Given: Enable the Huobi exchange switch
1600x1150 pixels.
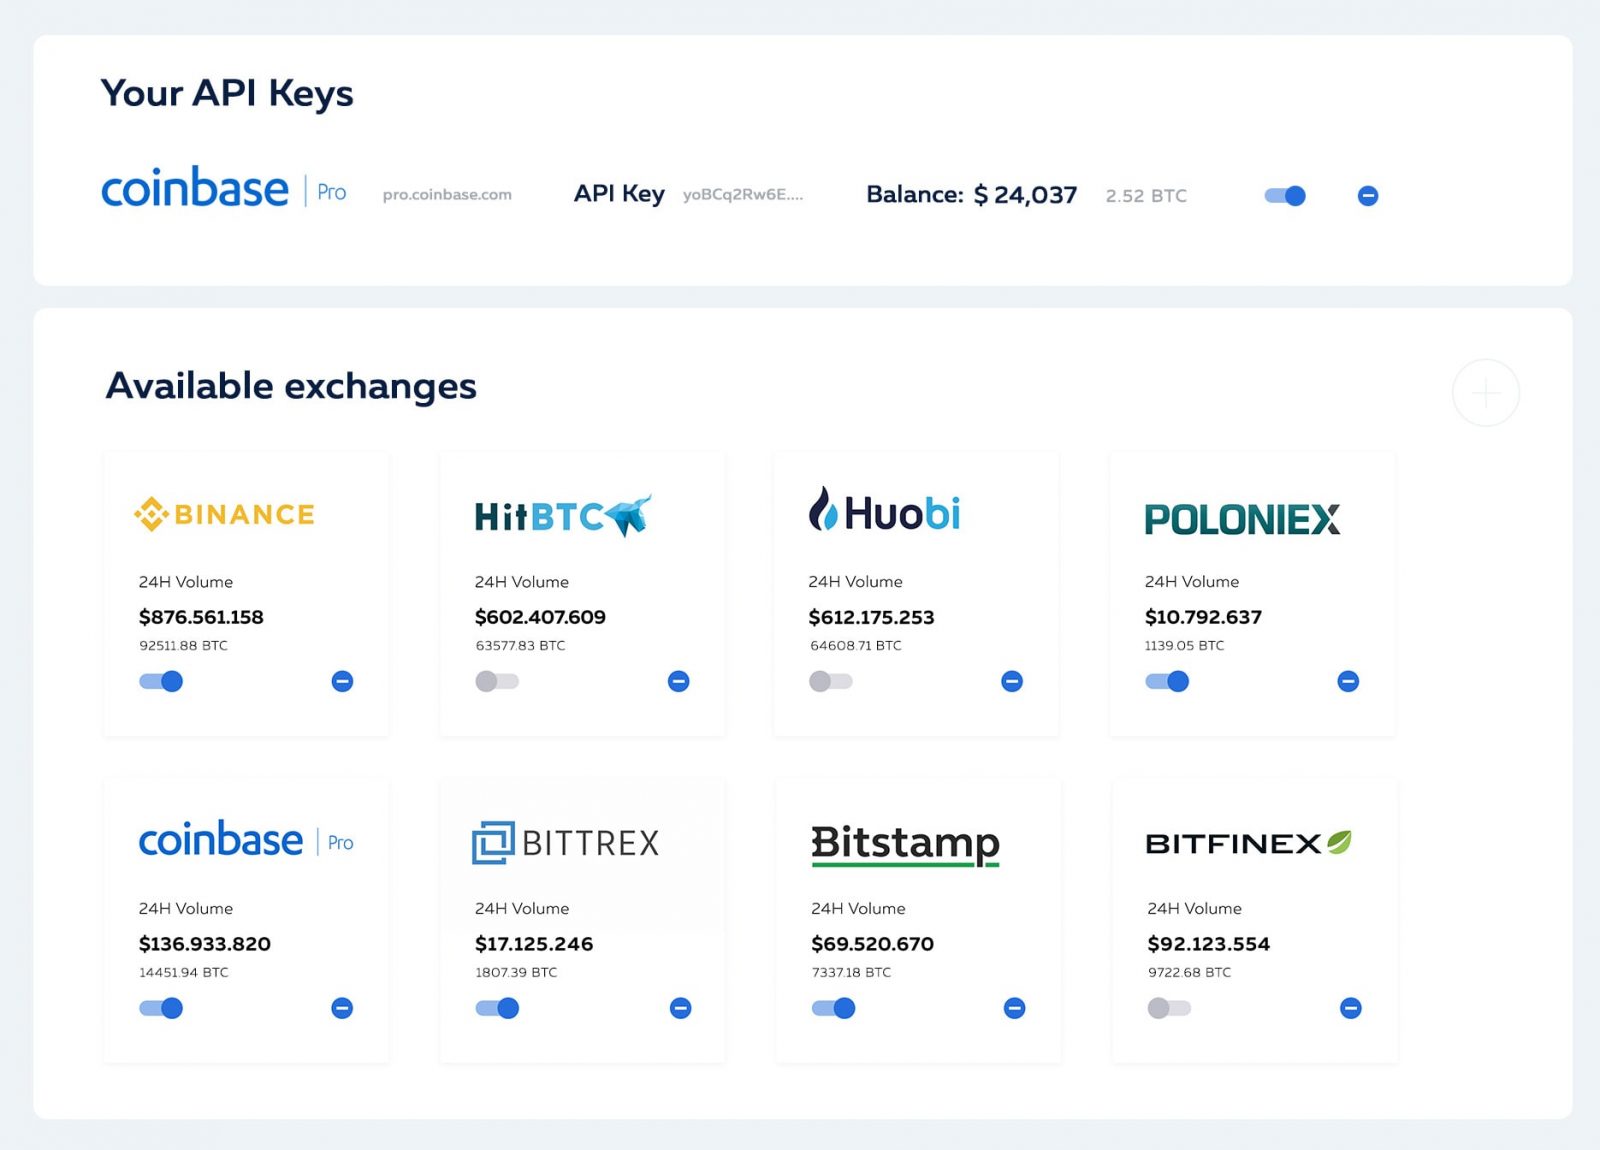Looking at the screenshot, I should [x=831, y=682].
